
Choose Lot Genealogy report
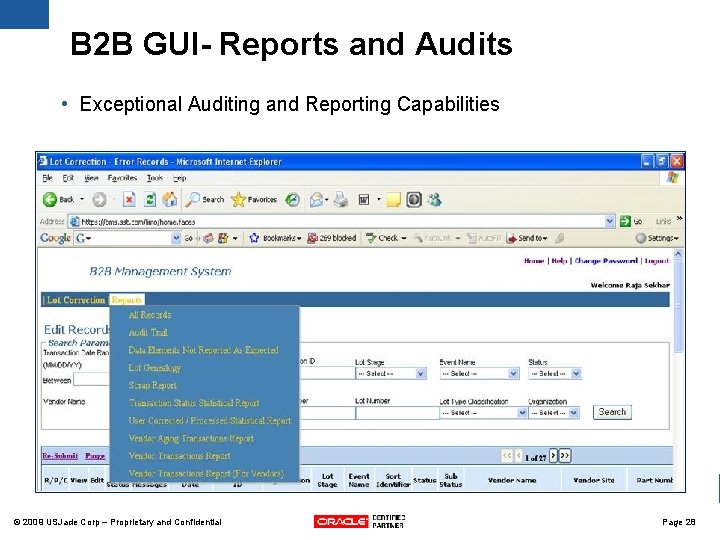click(154, 368)
